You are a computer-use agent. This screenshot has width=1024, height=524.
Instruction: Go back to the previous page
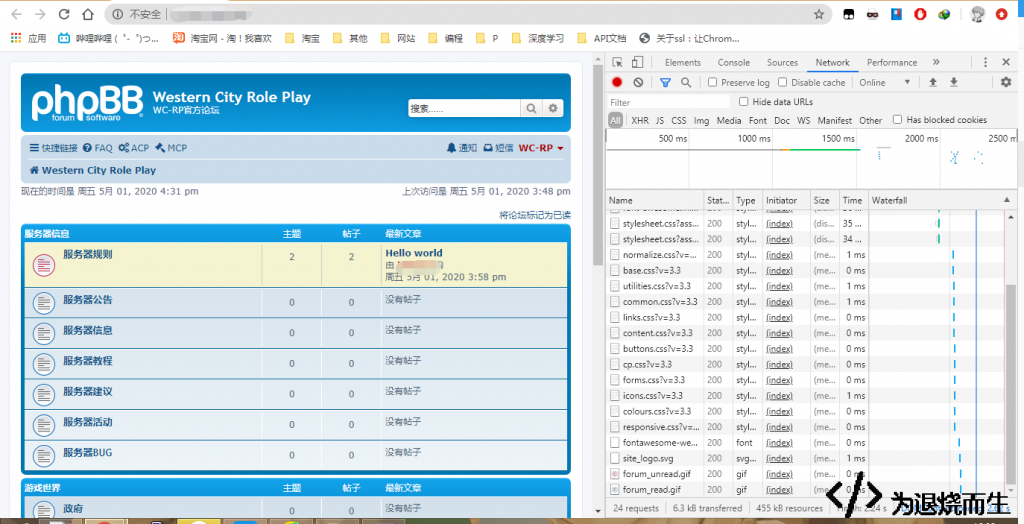(16, 14)
